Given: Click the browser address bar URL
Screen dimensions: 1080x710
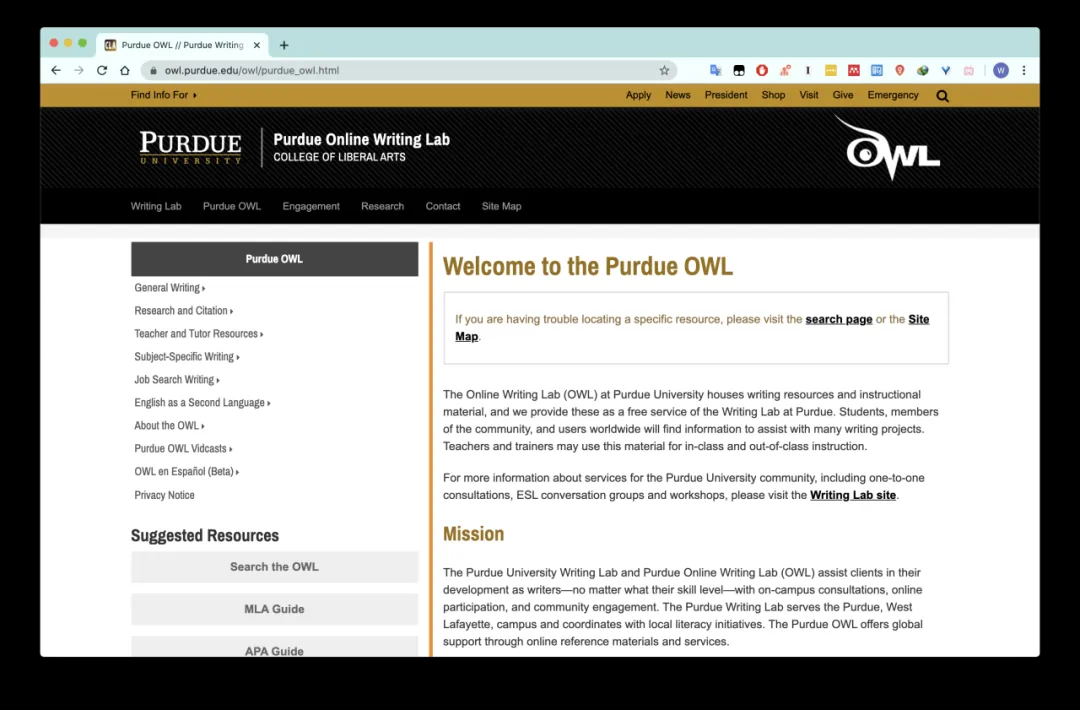Looking at the screenshot, I should point(251,70).
